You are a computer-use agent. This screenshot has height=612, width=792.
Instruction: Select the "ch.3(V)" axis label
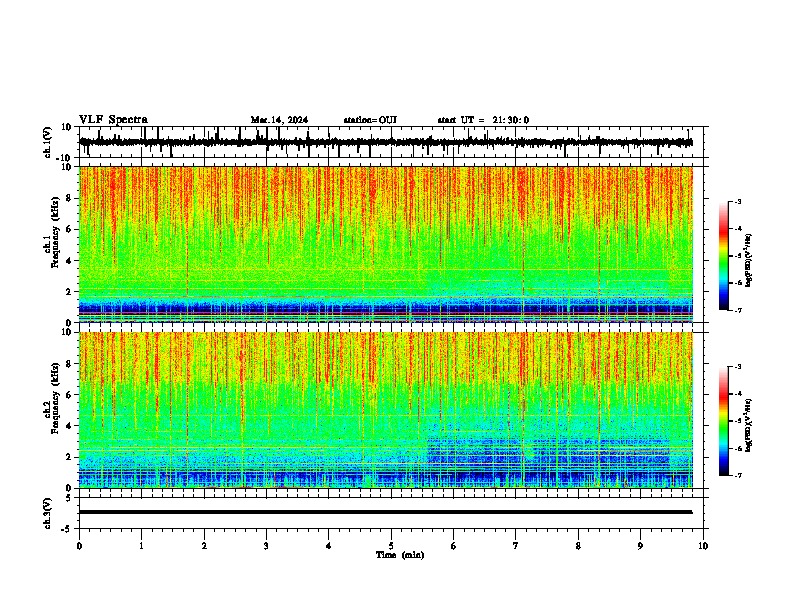[47, 513]
